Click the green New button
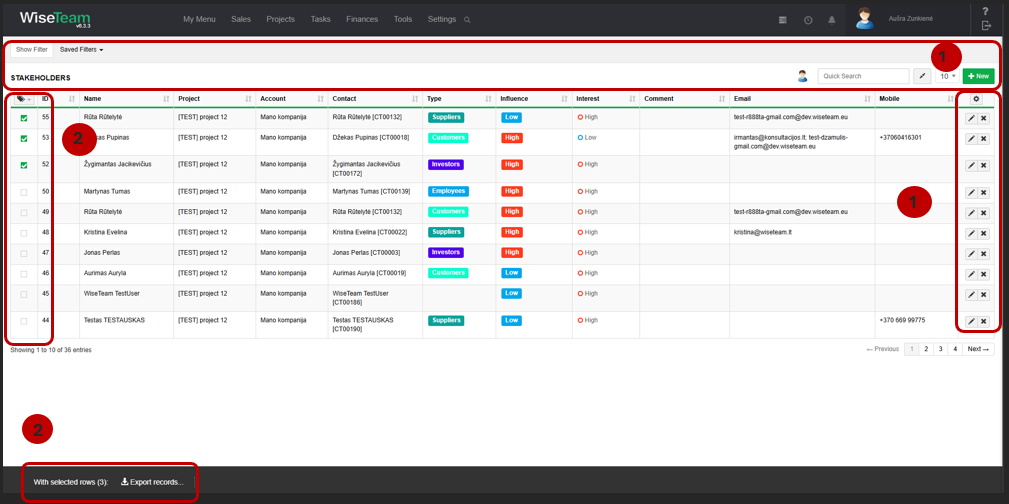1009x504 pixels. 978,76
